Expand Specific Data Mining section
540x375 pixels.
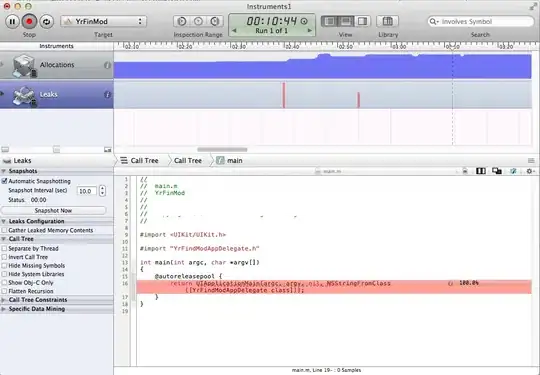(x=4, y=309)
